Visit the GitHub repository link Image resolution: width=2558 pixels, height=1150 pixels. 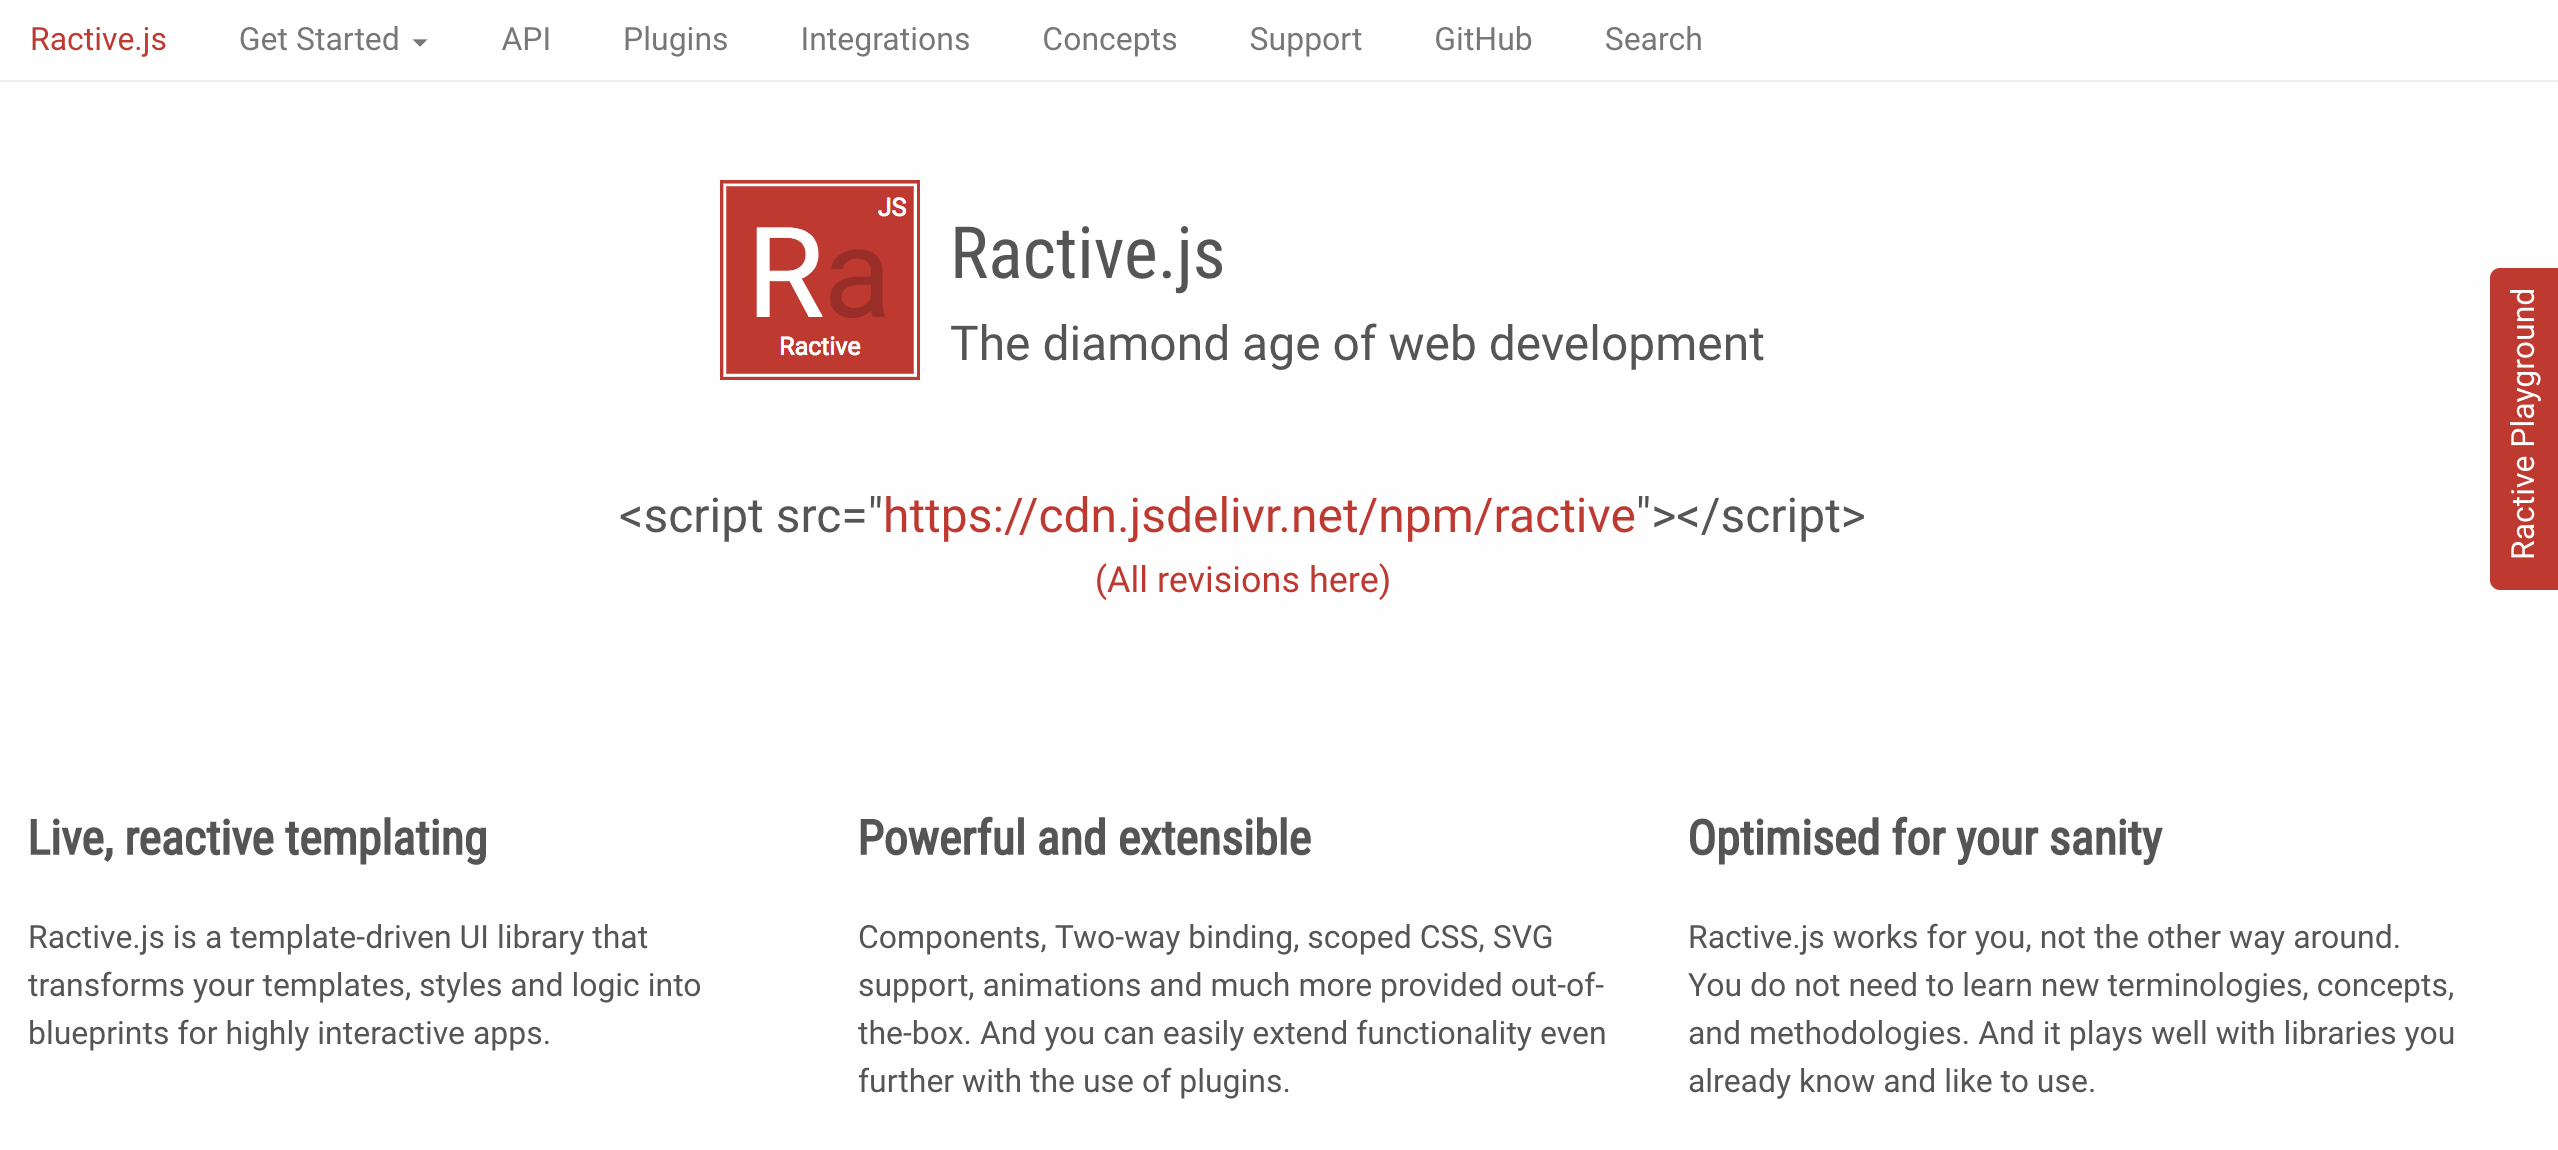click(x=1482, y=40)
